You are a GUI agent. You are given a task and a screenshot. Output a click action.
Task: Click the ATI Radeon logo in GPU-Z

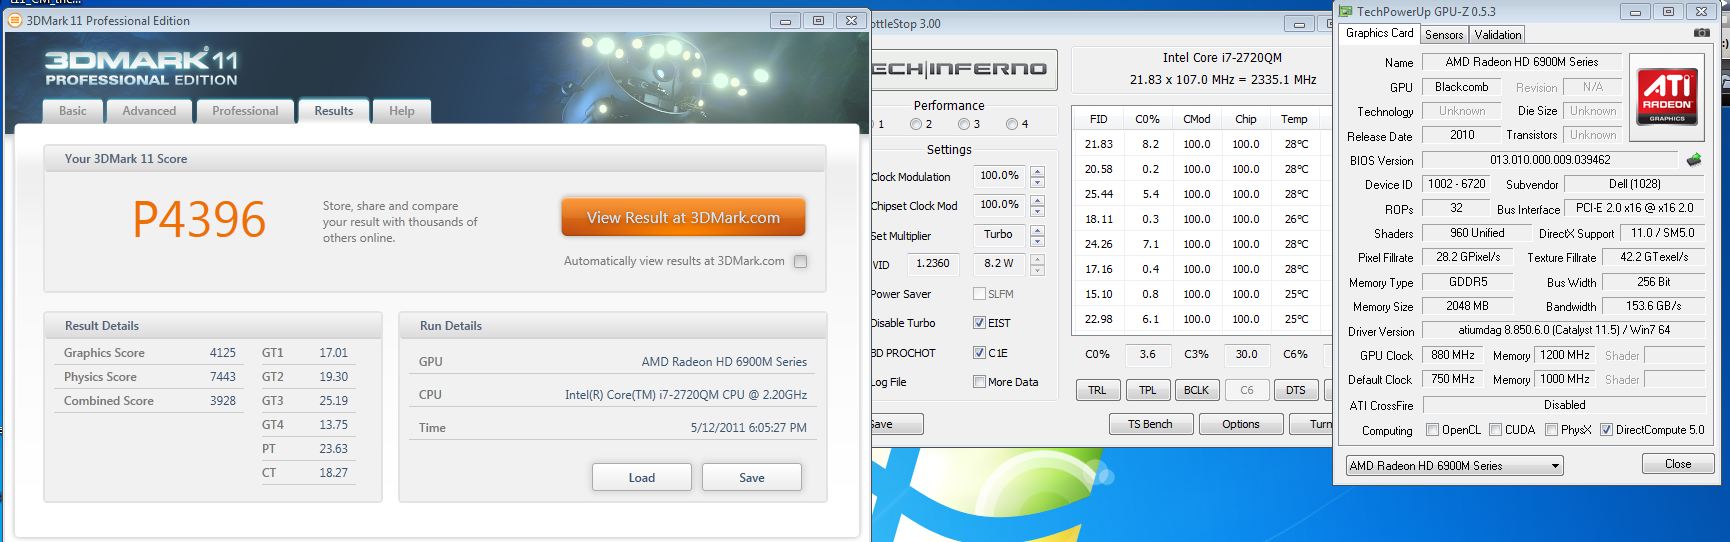[1667, 97]
